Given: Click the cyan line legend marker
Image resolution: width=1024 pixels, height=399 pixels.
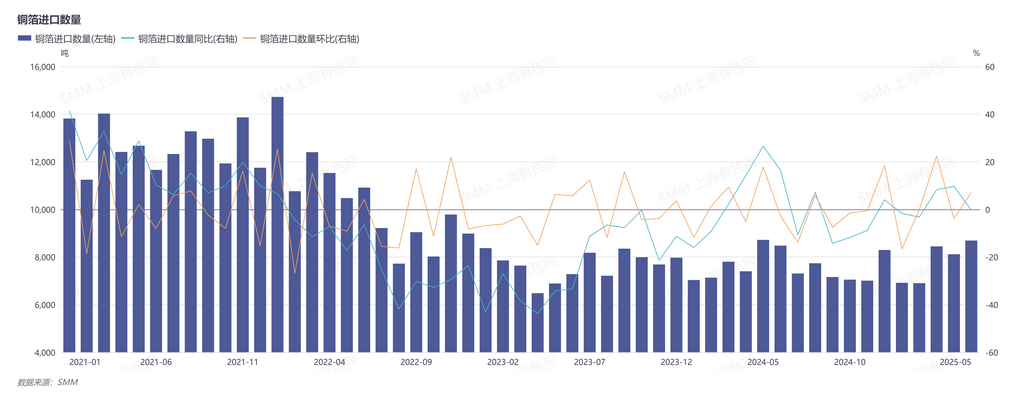Looking at the screenshot, I should coord(129,39).
